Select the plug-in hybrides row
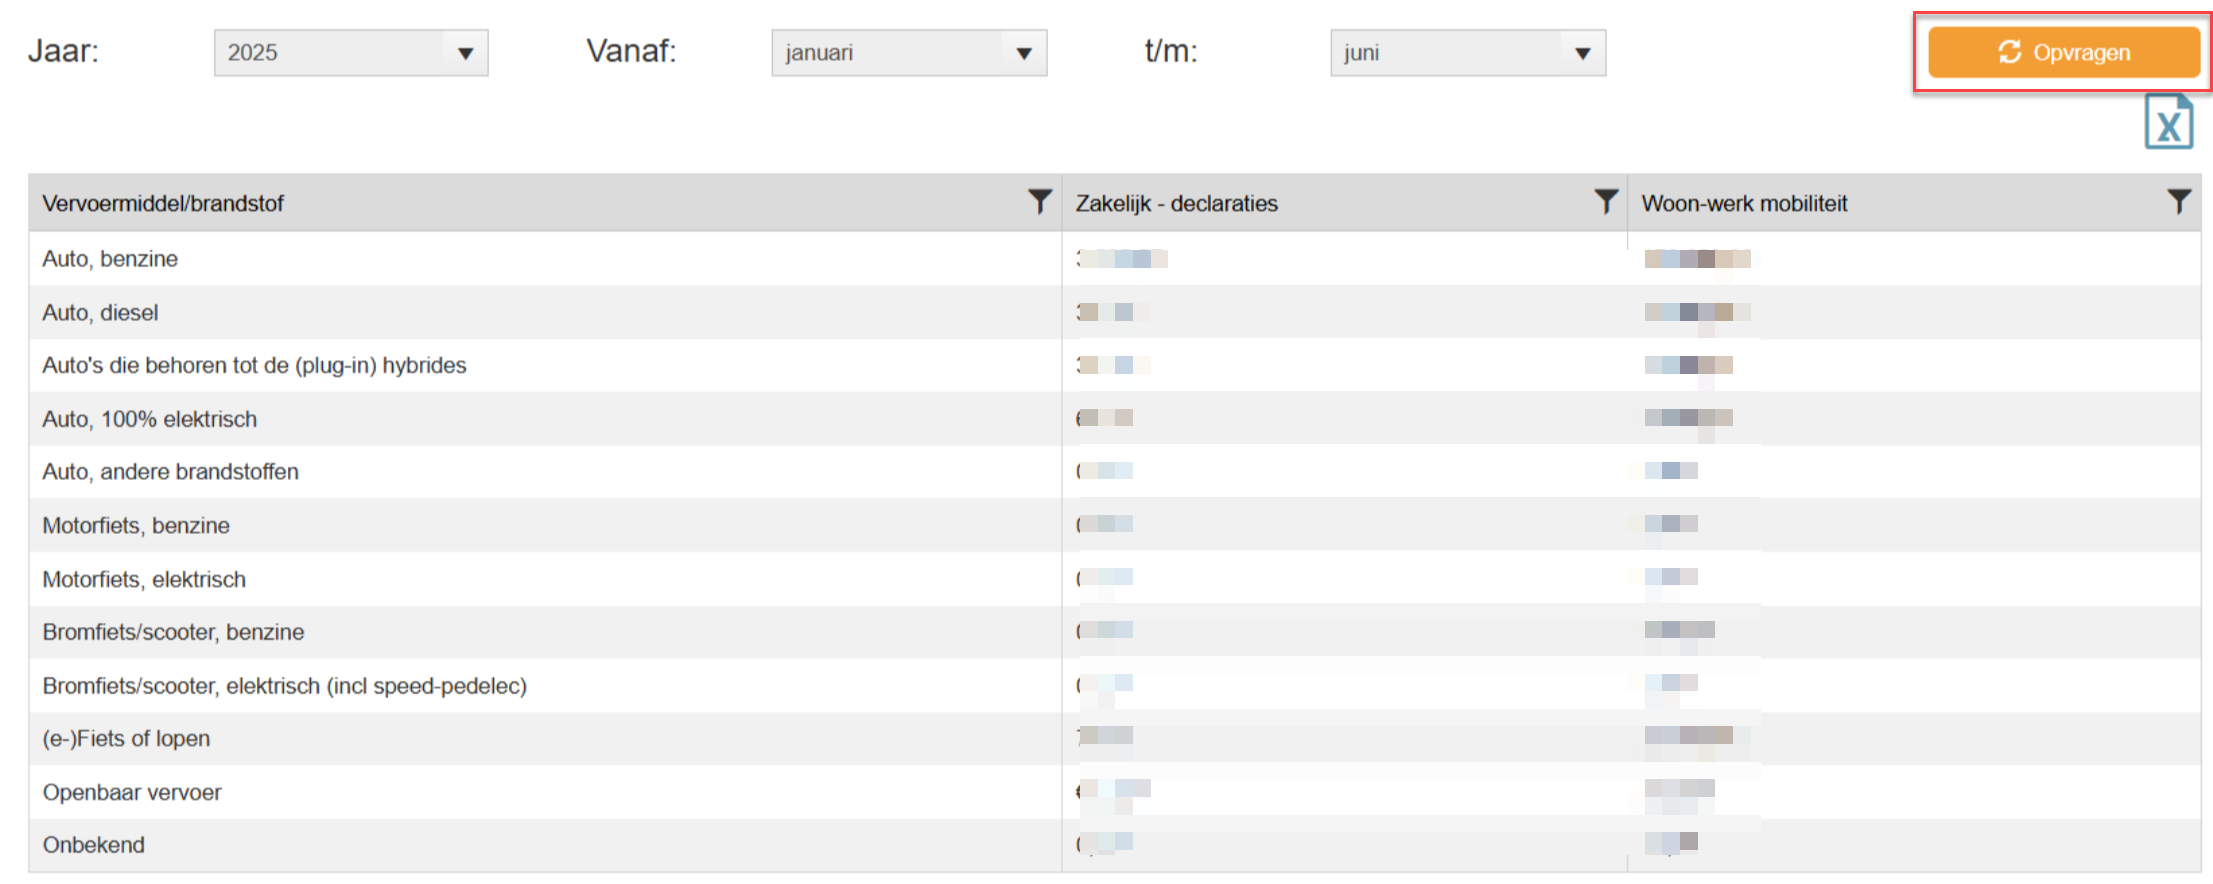This screenshot has height=884, width=2213. click(1115, 365)
